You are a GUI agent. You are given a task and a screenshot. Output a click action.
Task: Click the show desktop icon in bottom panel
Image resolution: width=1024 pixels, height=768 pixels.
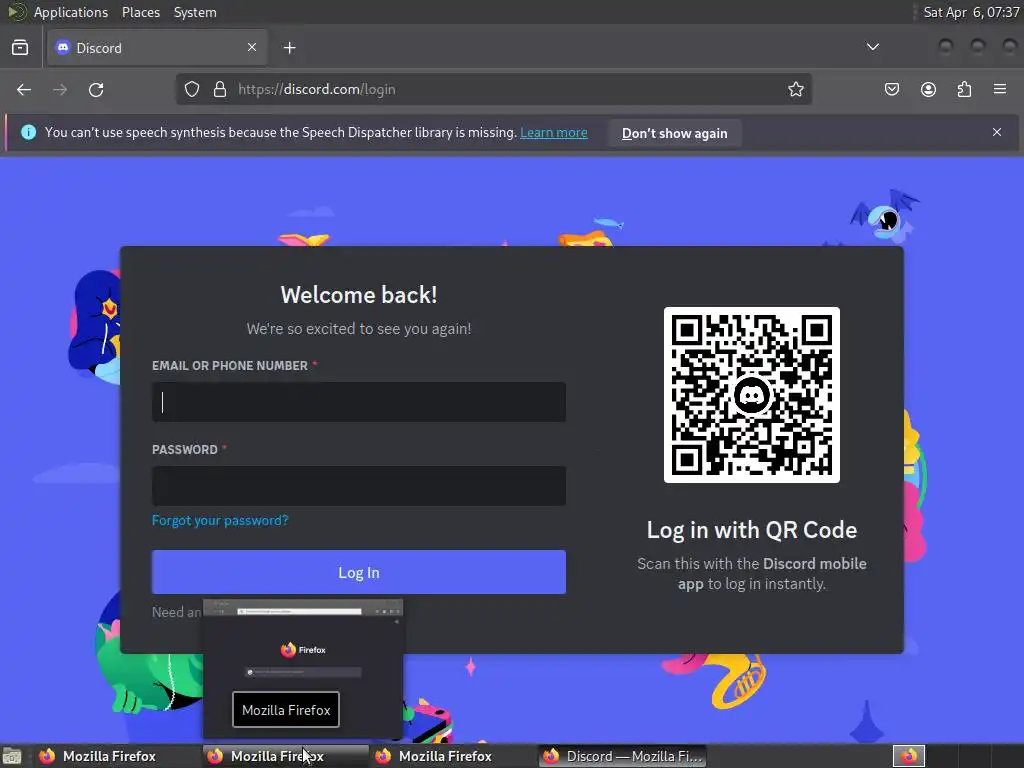click(x=12, y=756)
